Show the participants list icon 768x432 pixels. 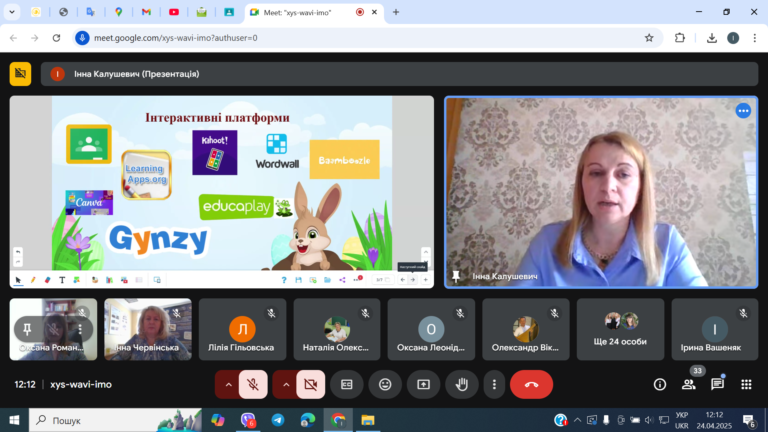pyautogui.click(x=689, y=384)
